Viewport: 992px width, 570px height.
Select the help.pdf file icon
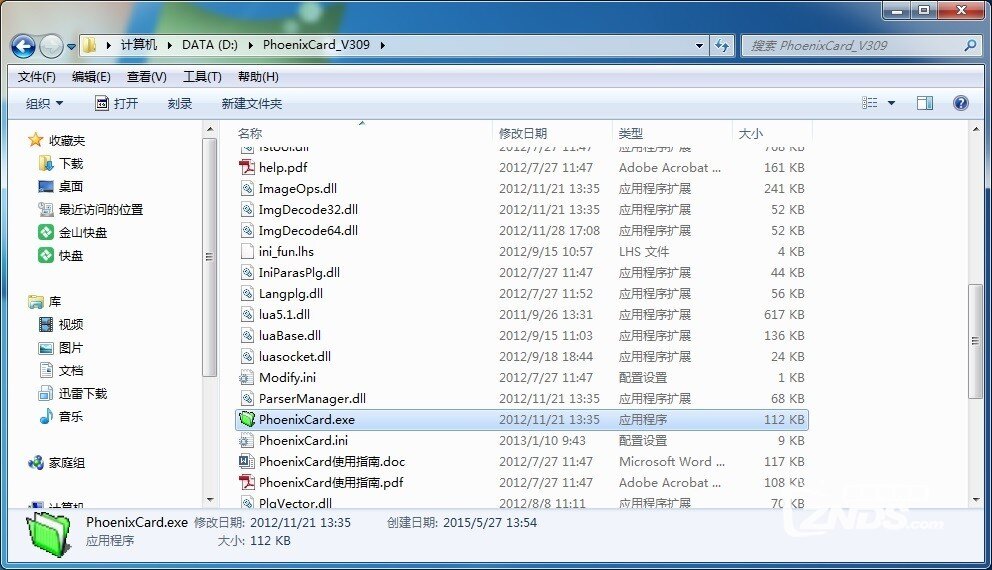pos(247,168)
